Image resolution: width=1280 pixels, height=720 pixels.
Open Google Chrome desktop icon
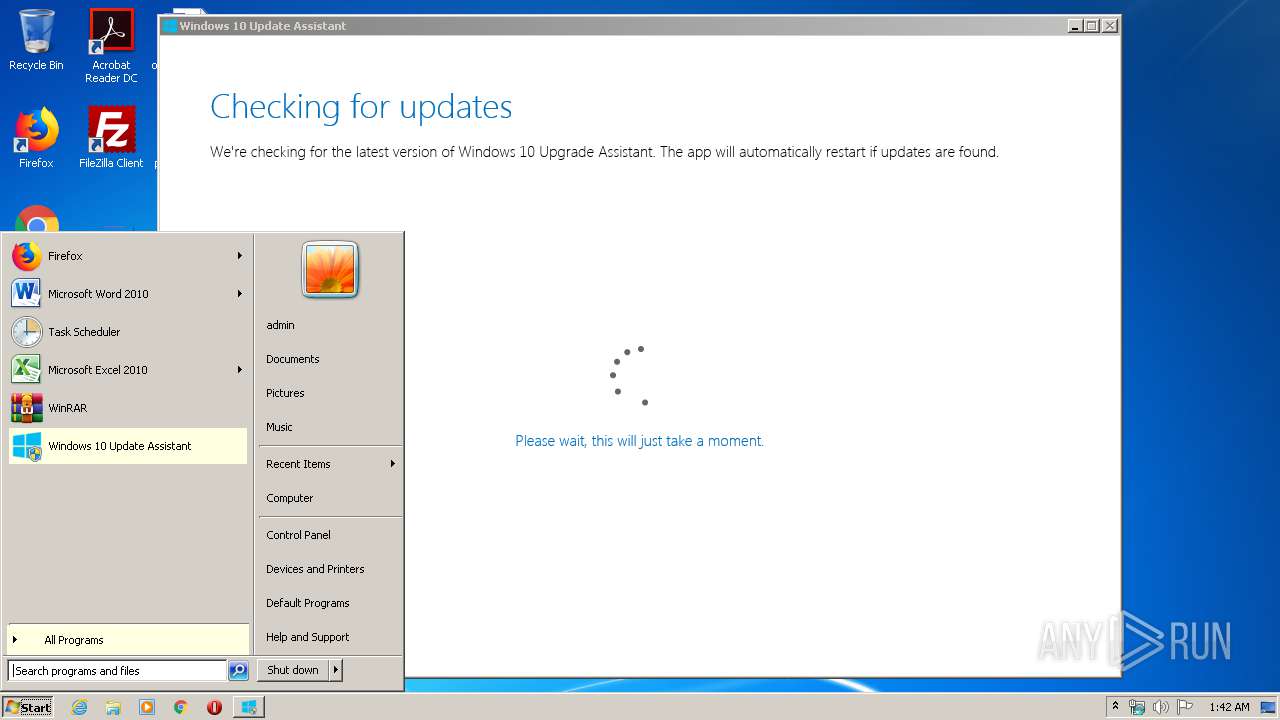pos(37,219)
